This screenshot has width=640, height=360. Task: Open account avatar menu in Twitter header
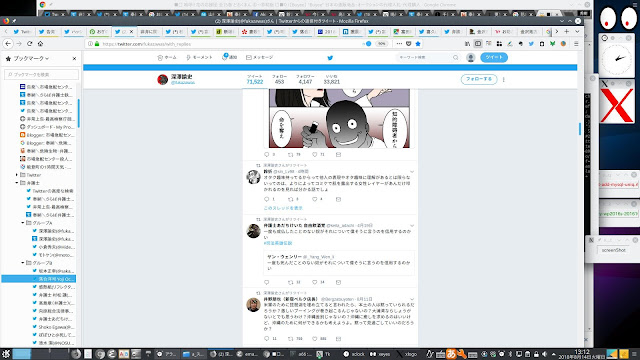coord(471,58)
